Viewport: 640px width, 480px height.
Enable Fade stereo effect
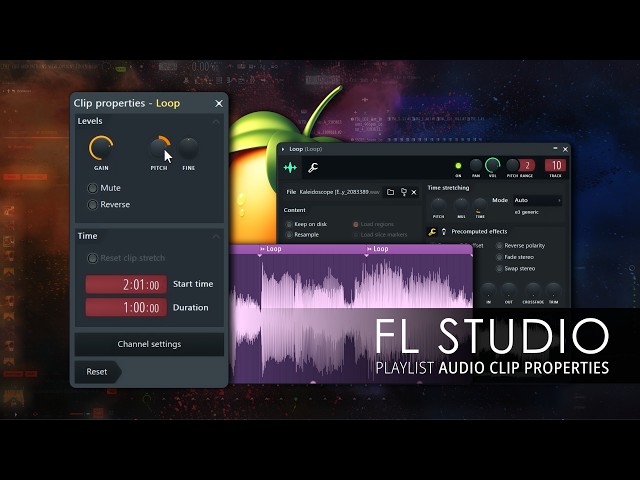point(515,257)
